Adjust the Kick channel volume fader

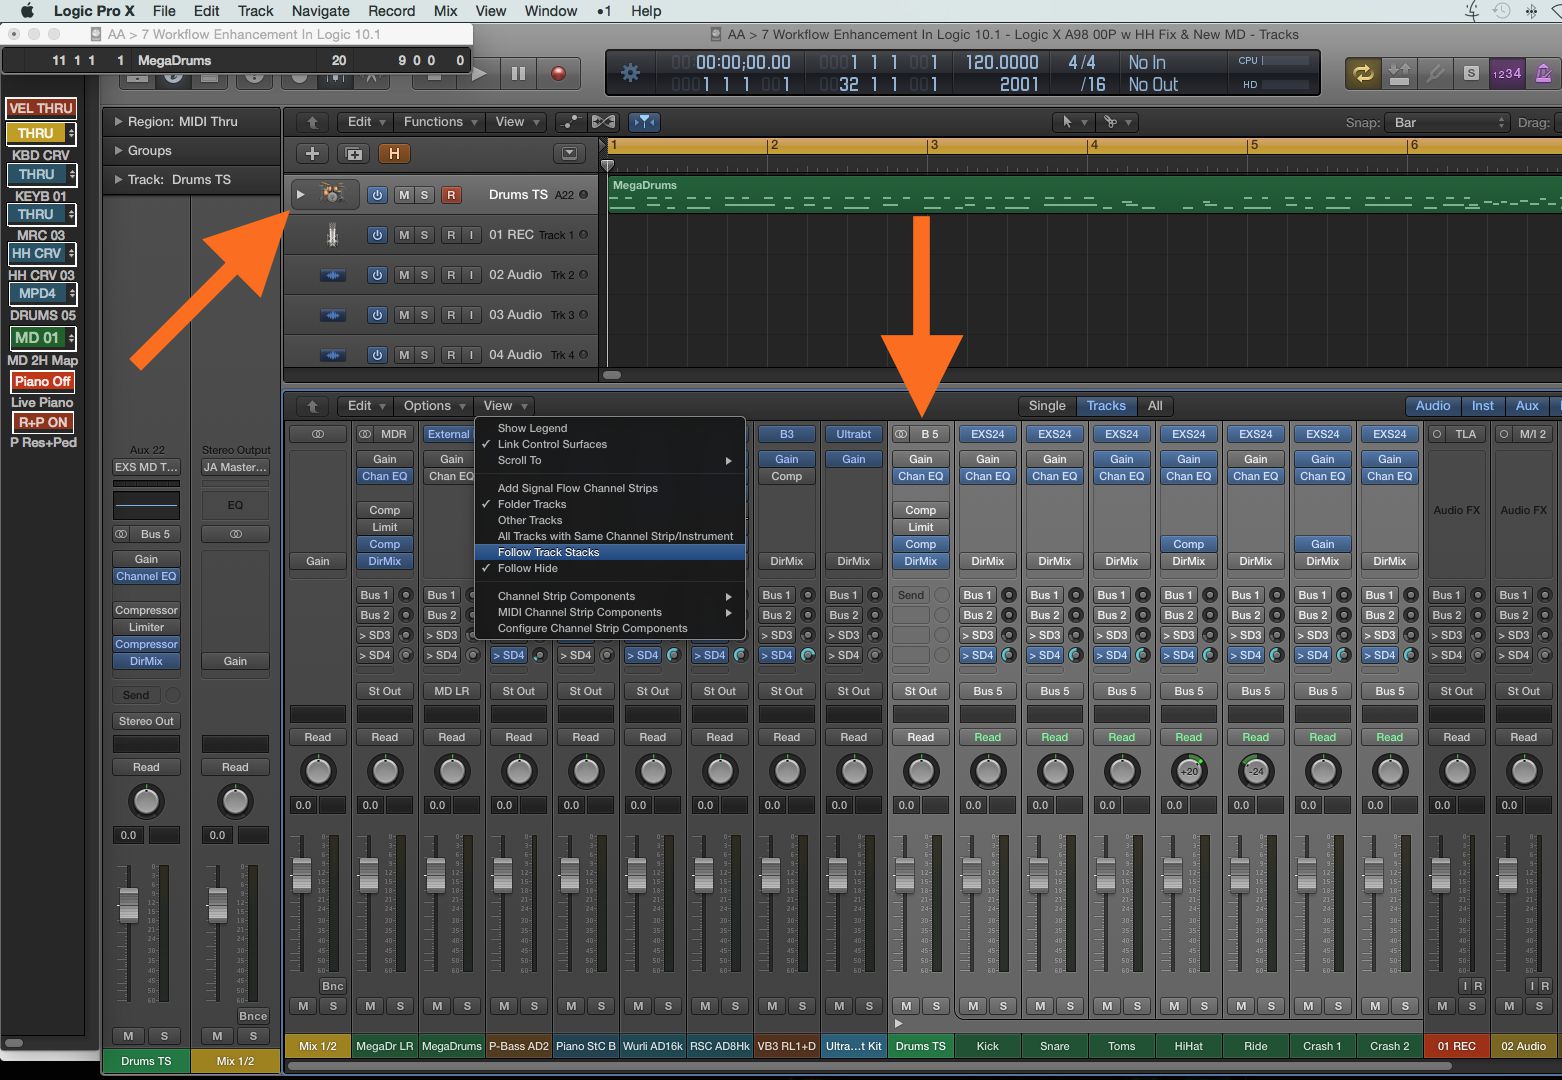[x=971, y=875]
